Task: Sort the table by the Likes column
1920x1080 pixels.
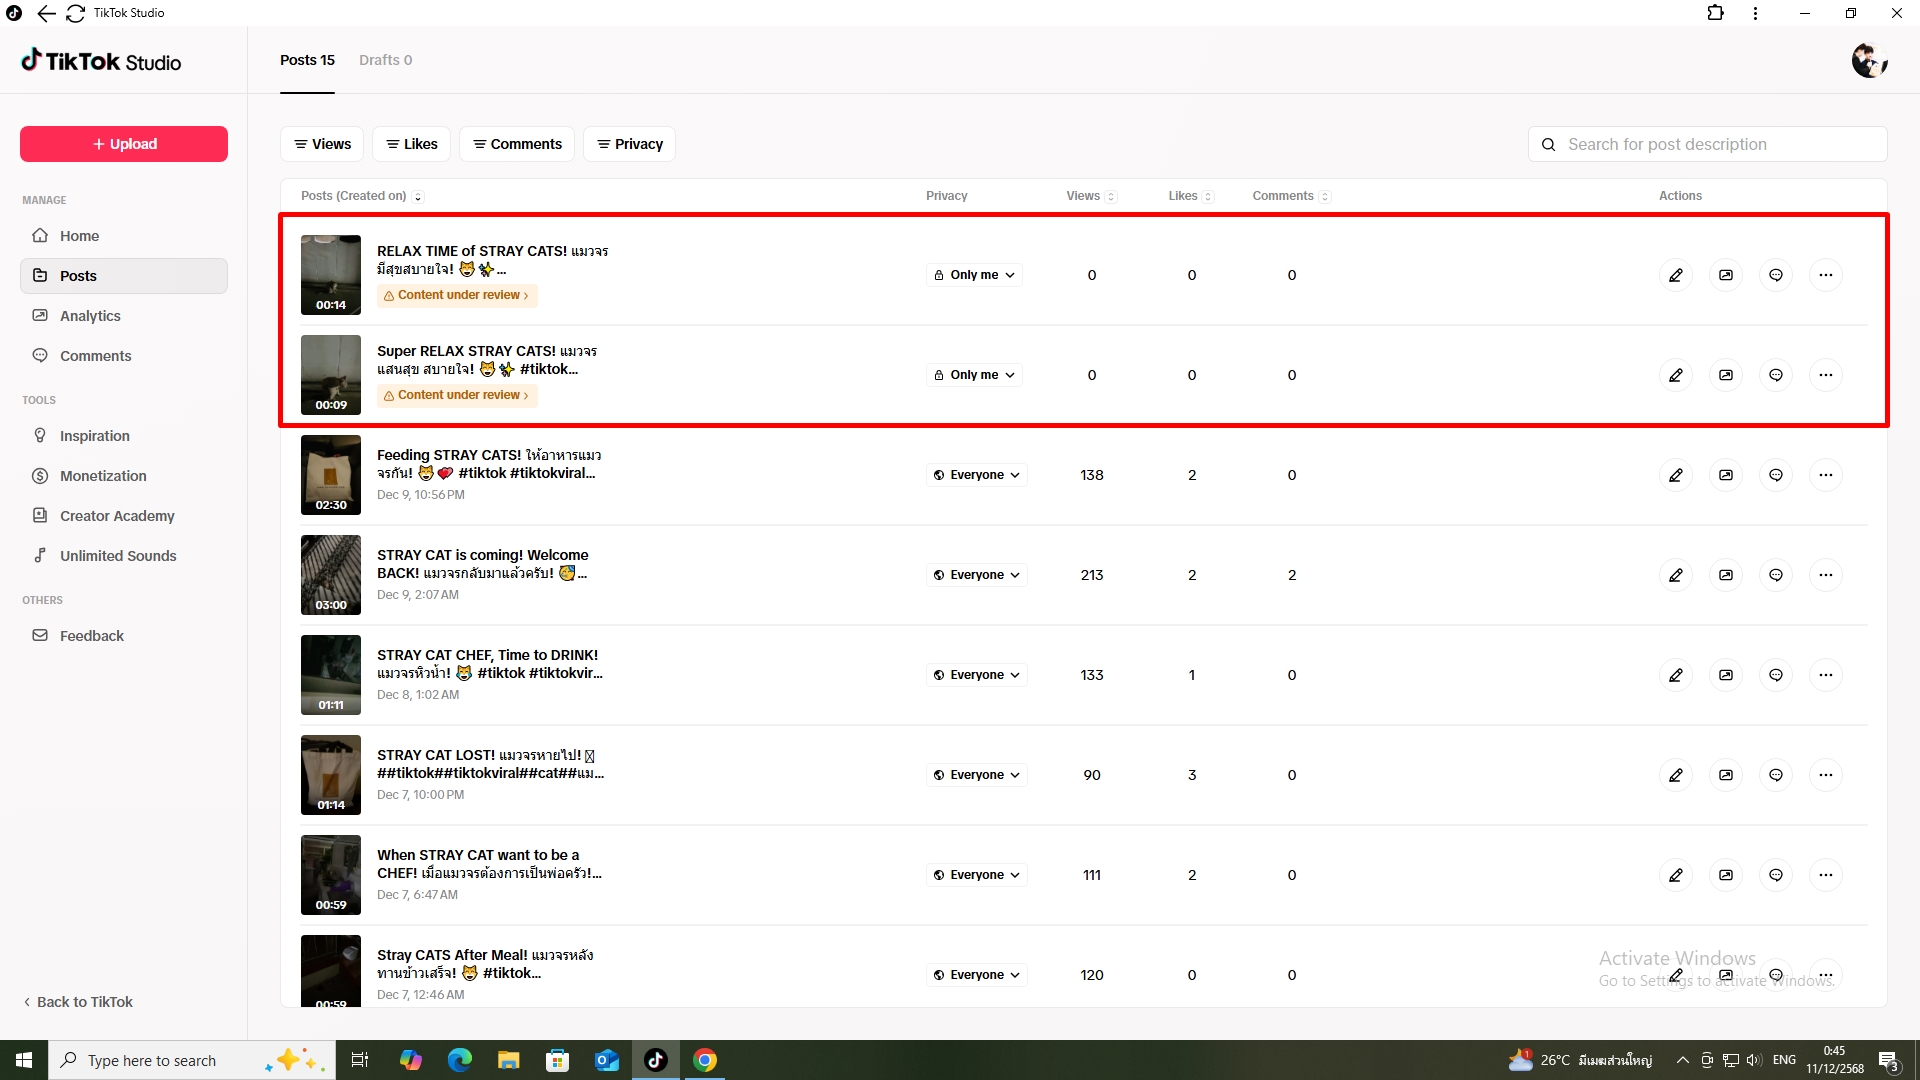Action: click(x=1190, y=196)
